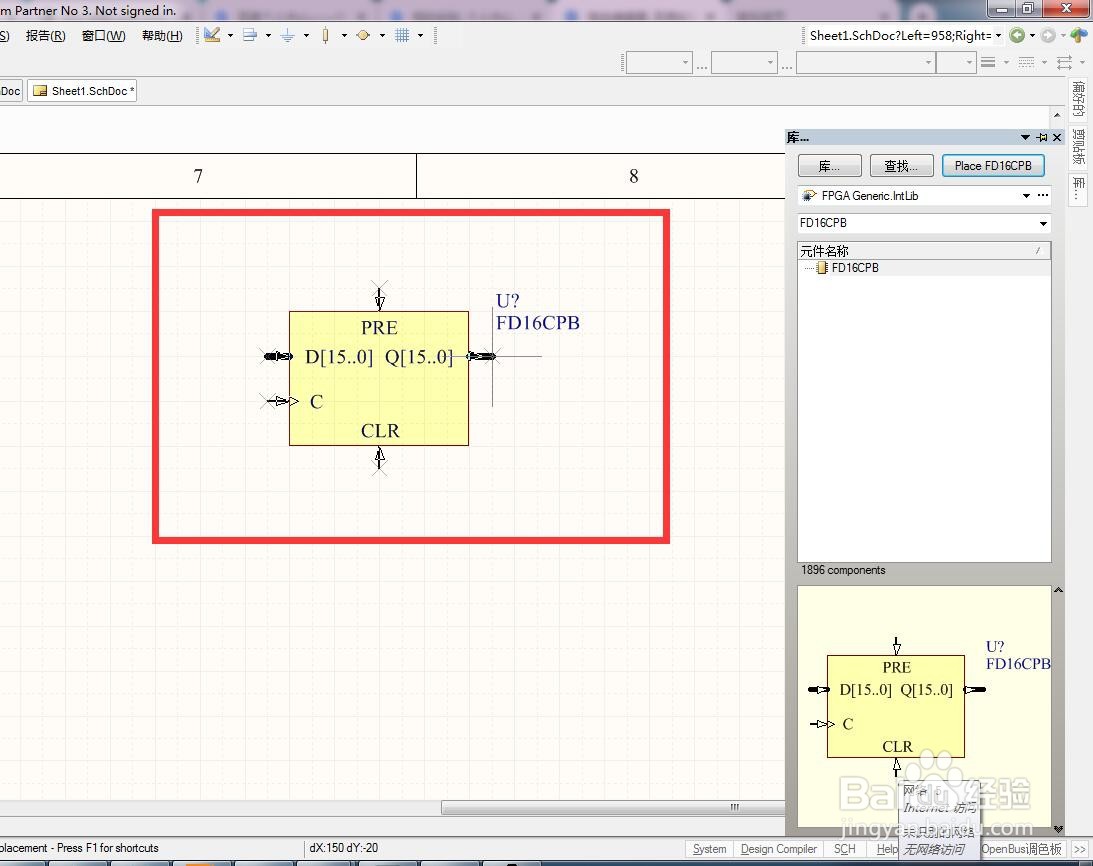
Task: Click the dX:150 dY:-20 status text
Action: [344, 848]
